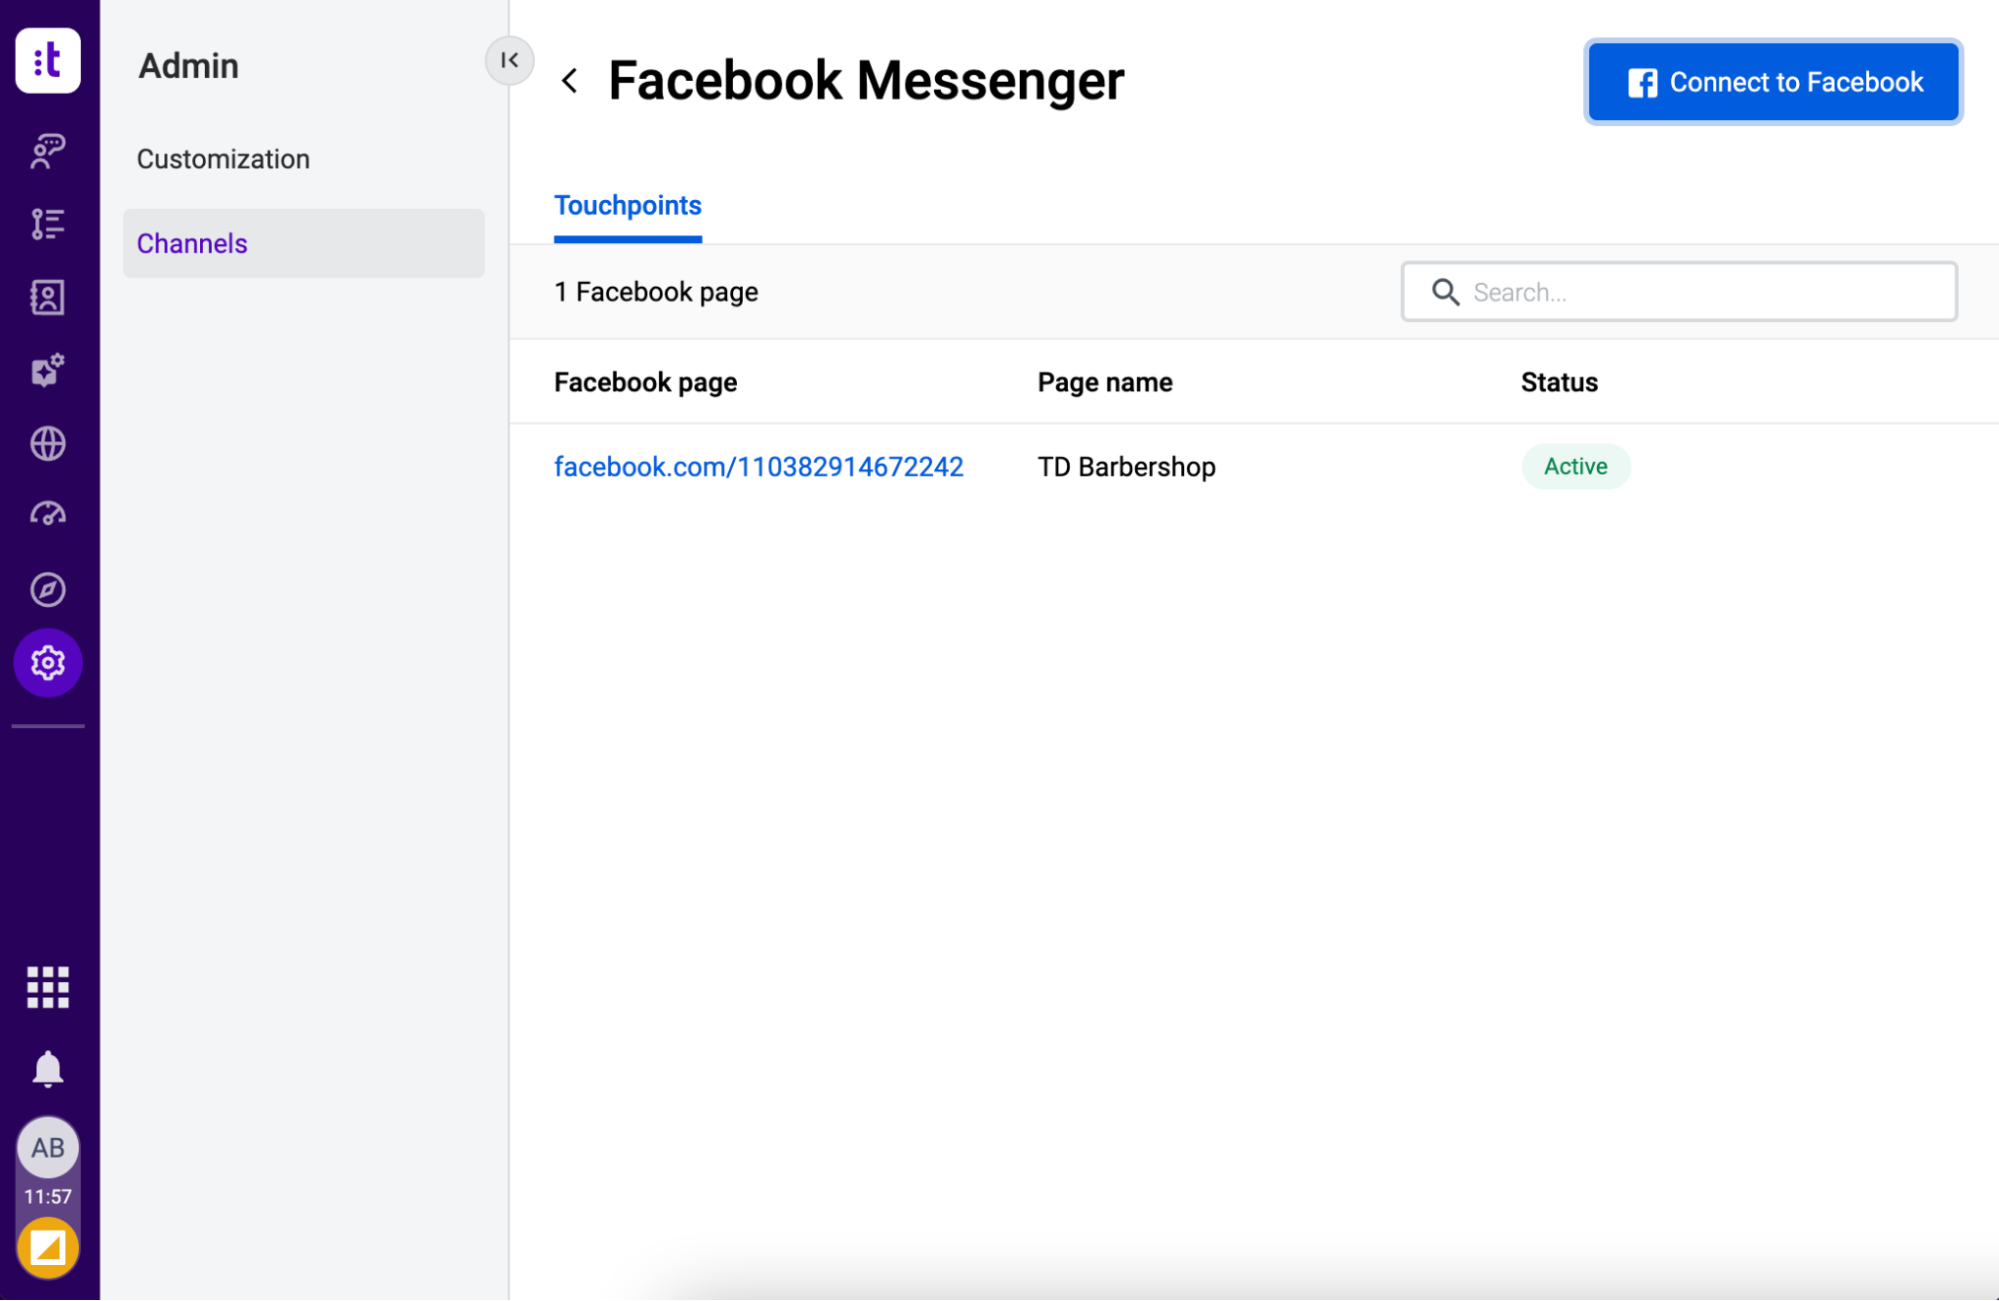The width and height of the screenshot is (1999, 1301).
Task: Click the Status column header
Action: (1559, 383)
